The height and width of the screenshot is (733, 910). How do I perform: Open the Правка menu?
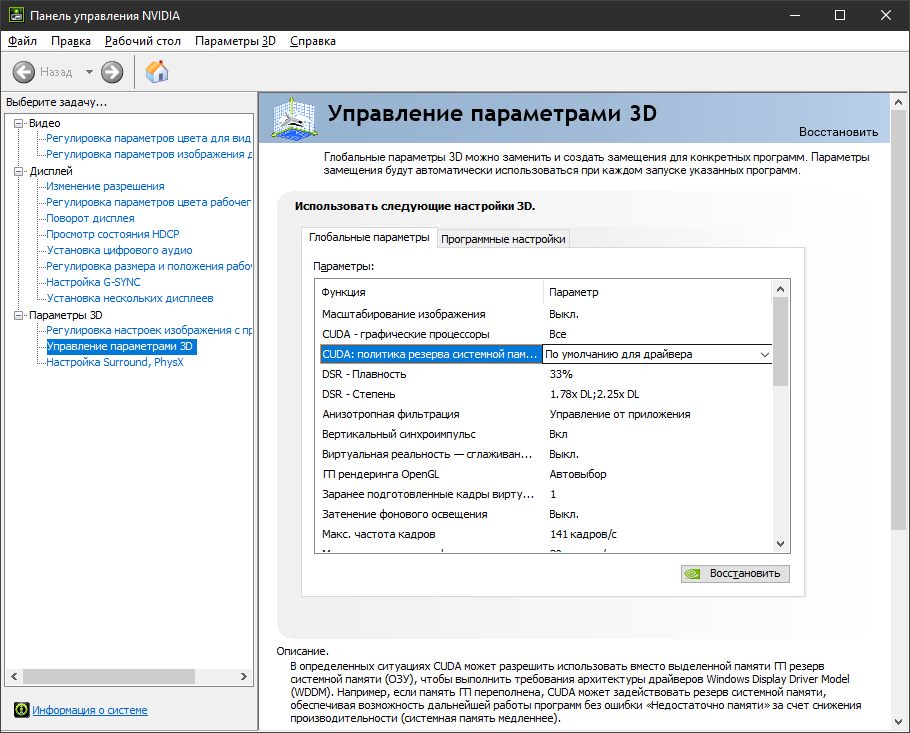pos(71,41)
